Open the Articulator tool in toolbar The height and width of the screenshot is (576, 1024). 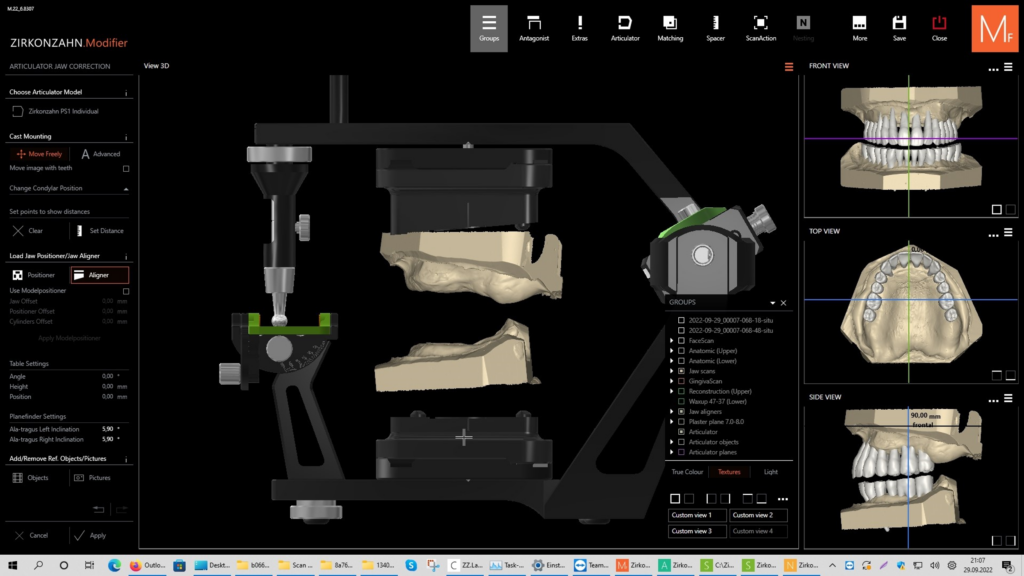[x=625, y=29]
